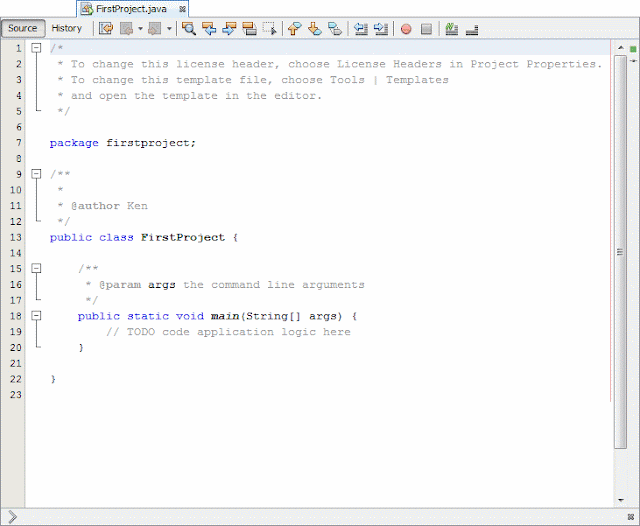Click the small close icon at bottom right
This screenshot has width=640, height=526.
click(631, 517)
